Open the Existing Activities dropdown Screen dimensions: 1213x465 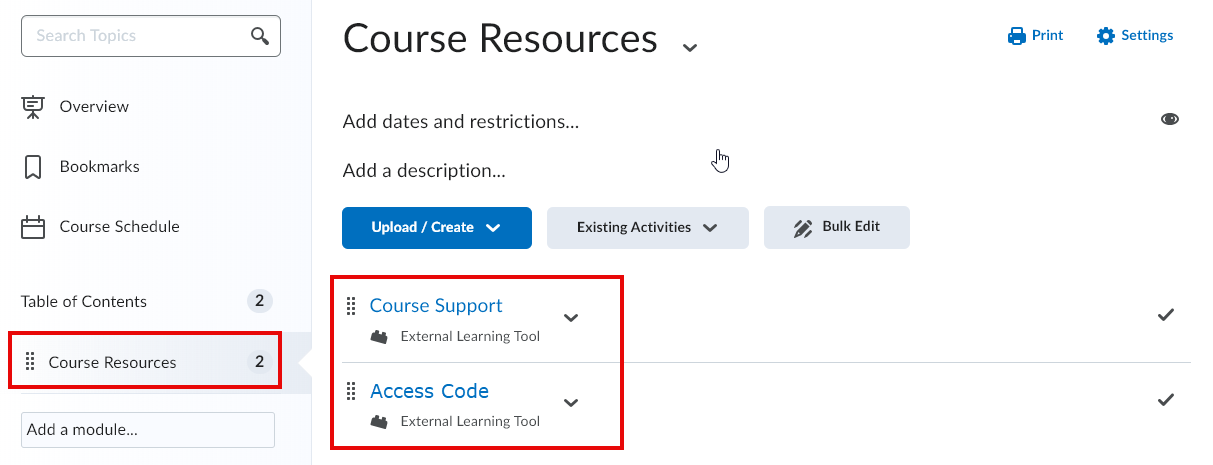click(x=648, y=228)
